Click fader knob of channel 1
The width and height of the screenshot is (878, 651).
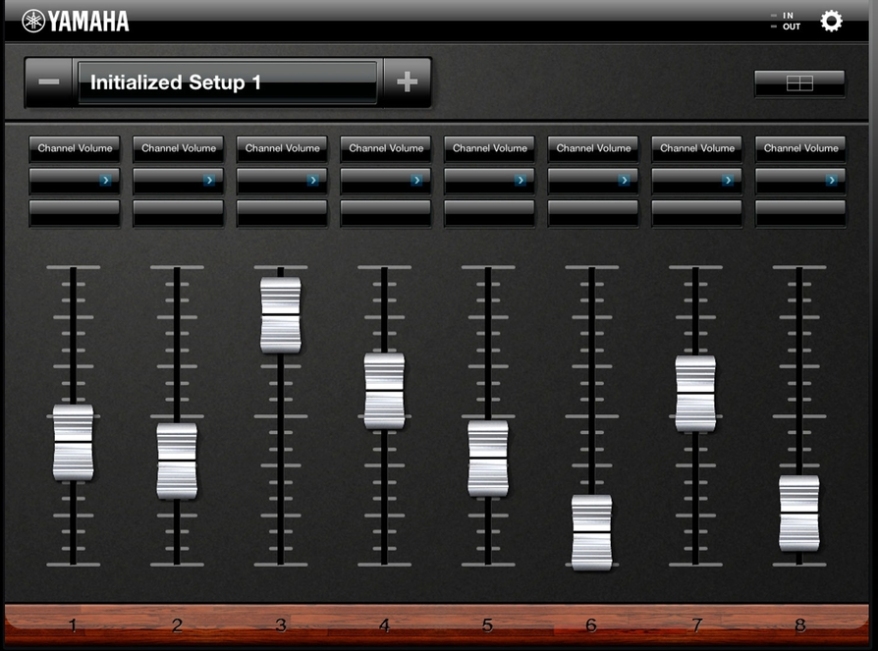pos(73,442)
